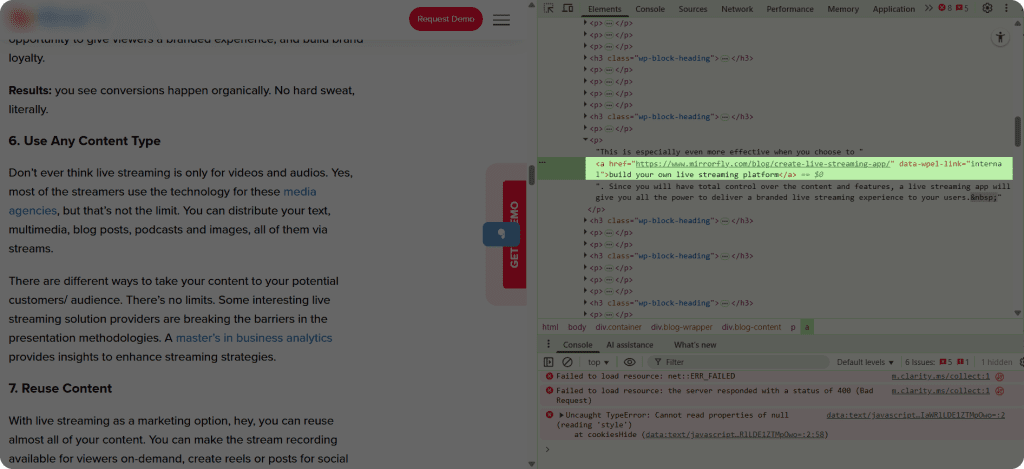
Task: Click the floating accessibility person icon
Action: pyautogui.click(x=1000, y=38)
